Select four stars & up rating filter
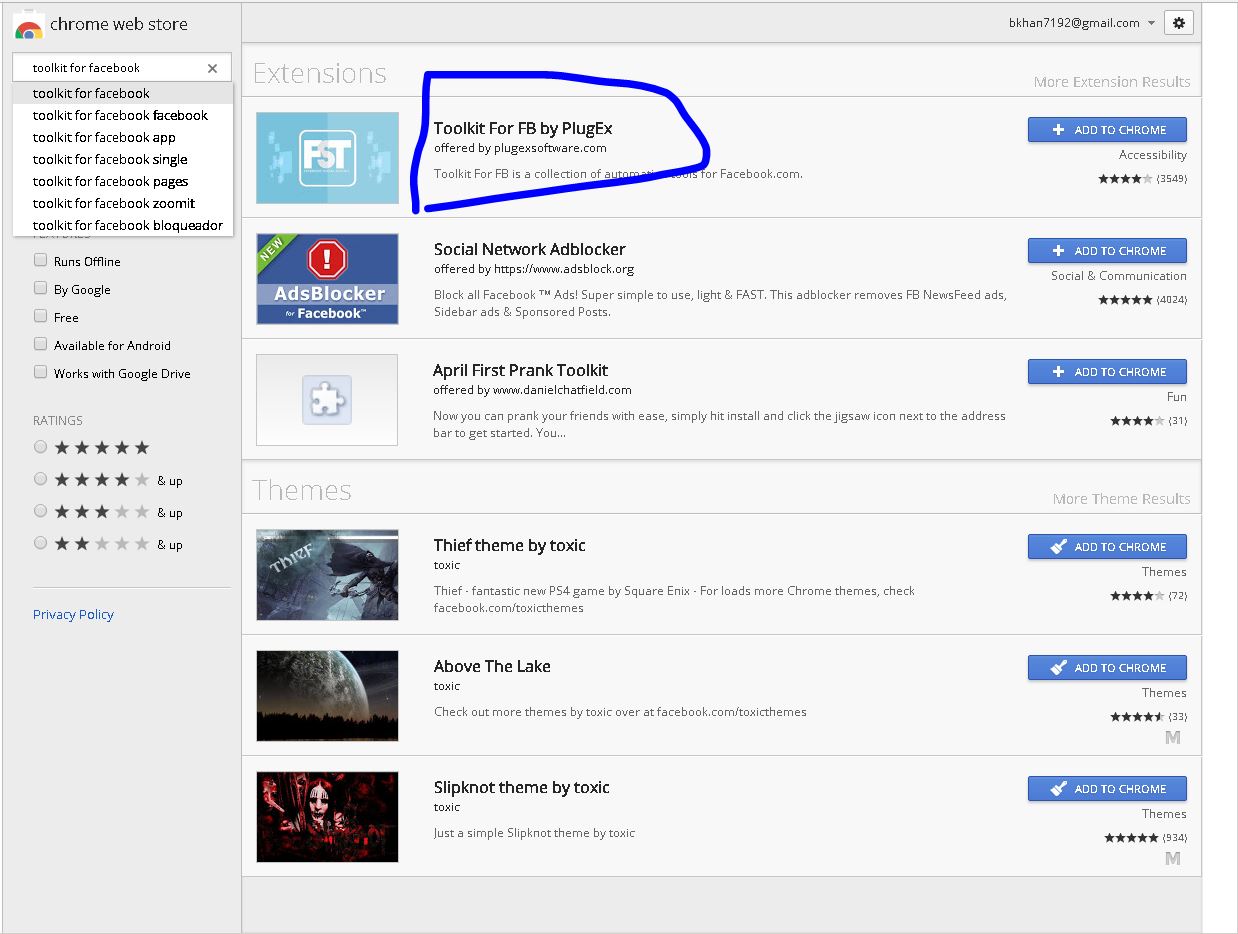This screenshot has height=934, width=1238. pyautogui.click(x=41, y=479)
